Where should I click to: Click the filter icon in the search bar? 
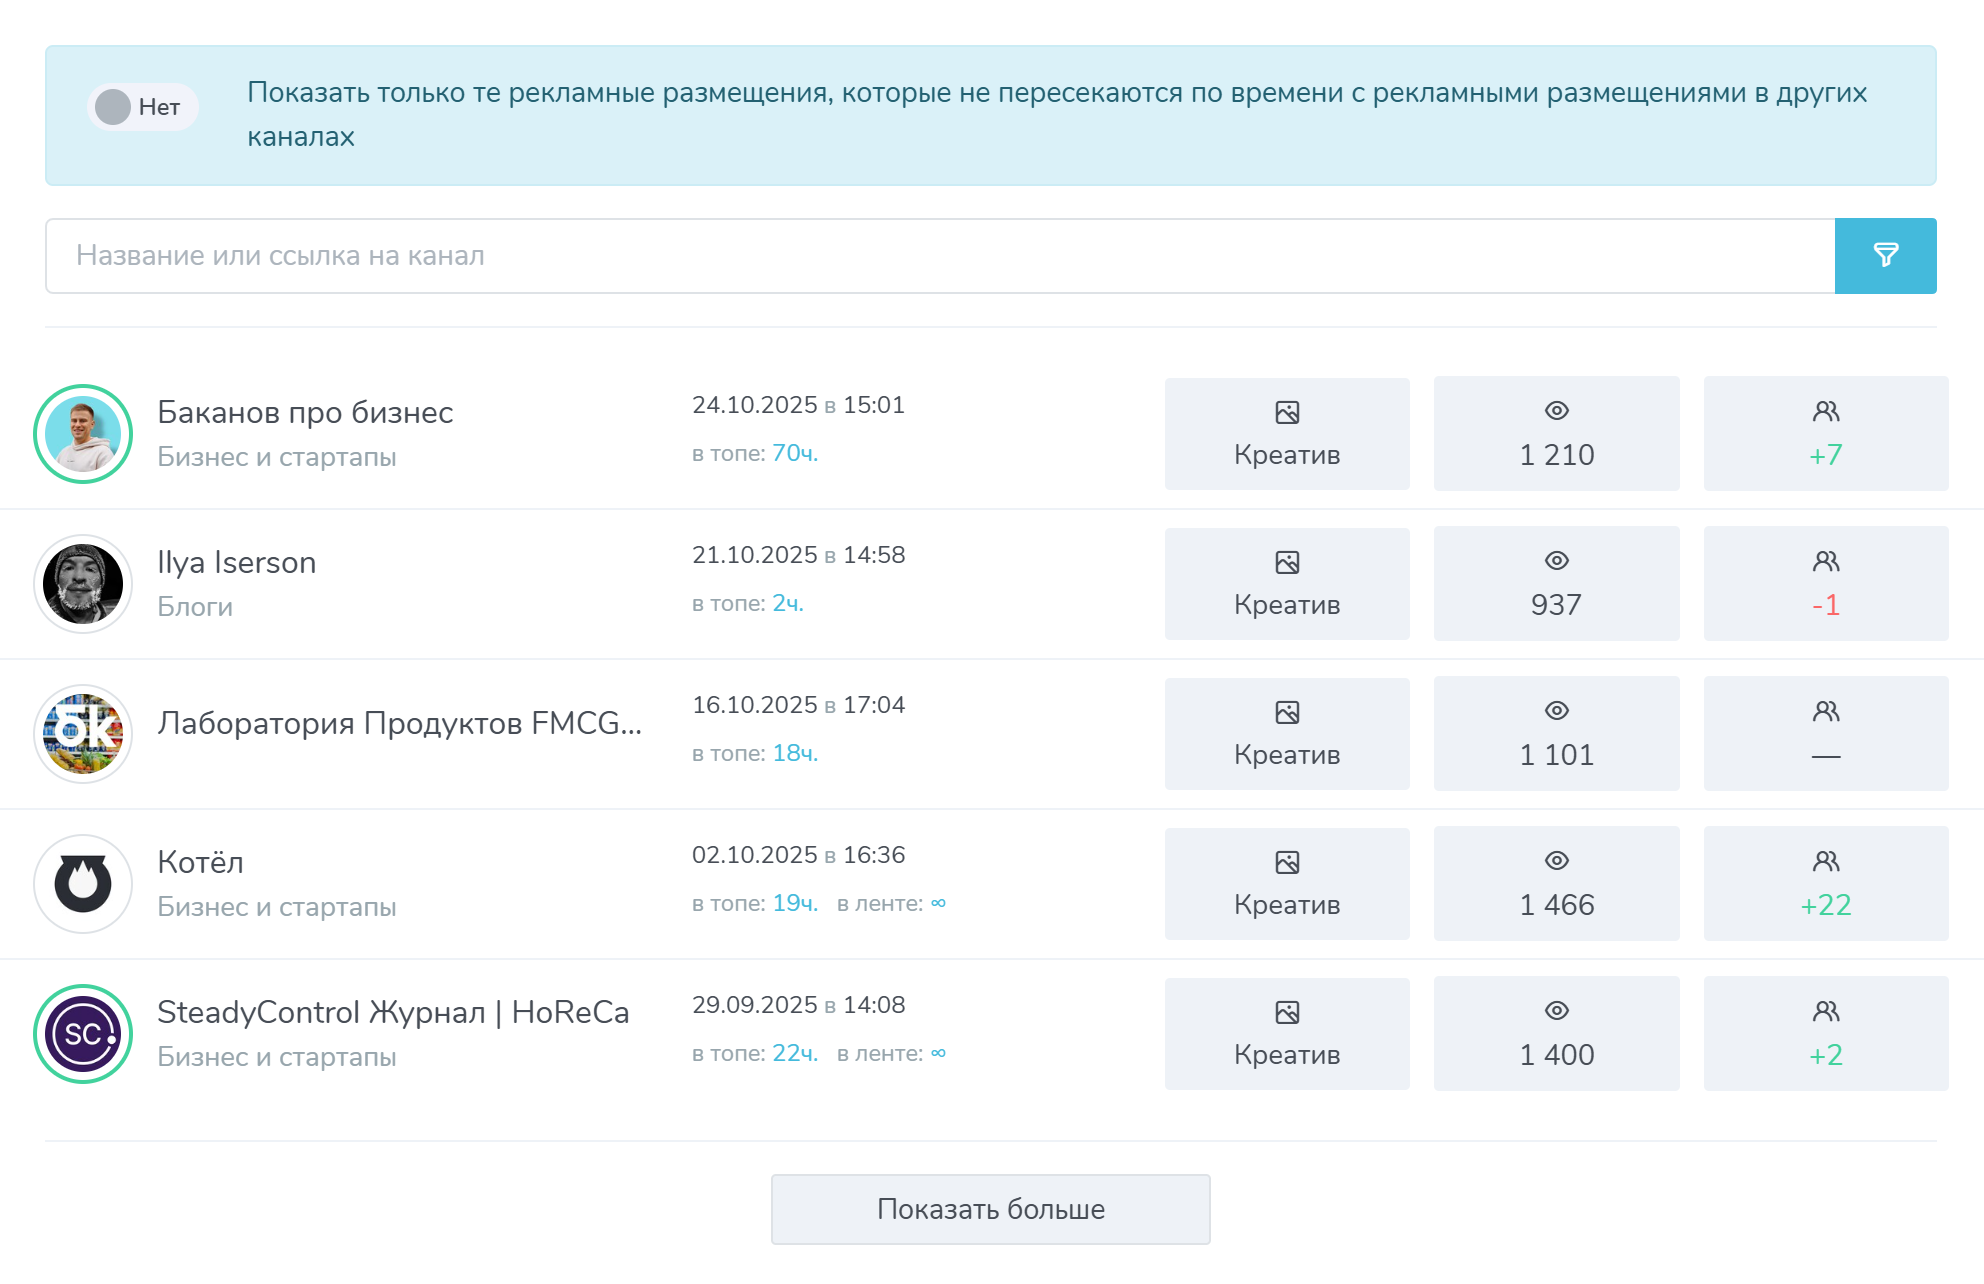pos(1886,255)
